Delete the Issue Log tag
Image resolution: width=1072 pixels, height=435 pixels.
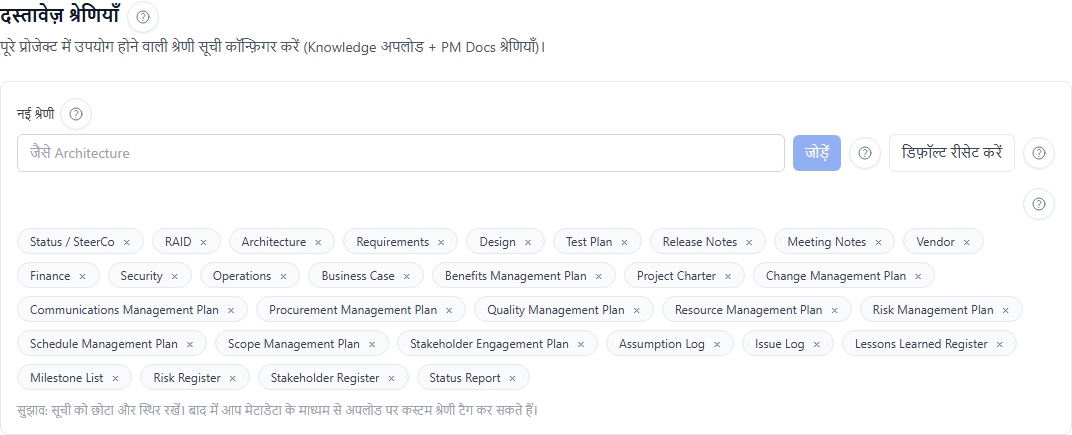[x=817, y=344]
